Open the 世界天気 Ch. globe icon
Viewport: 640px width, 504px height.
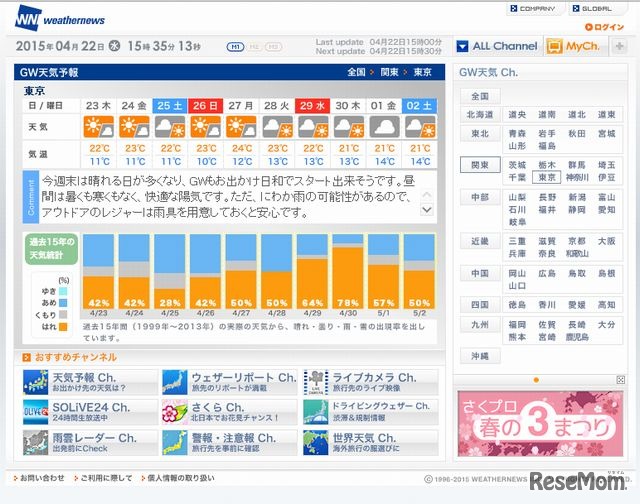pyautogui.click(x=316, y=442)
